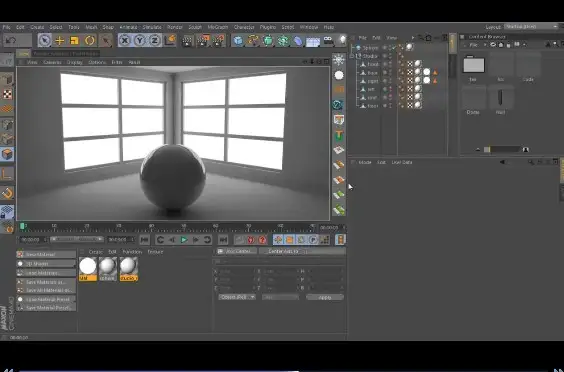Screen dimensions: 564x372
Task: Add a Cube primitive from the toolbar
Action: pos(238,41)
